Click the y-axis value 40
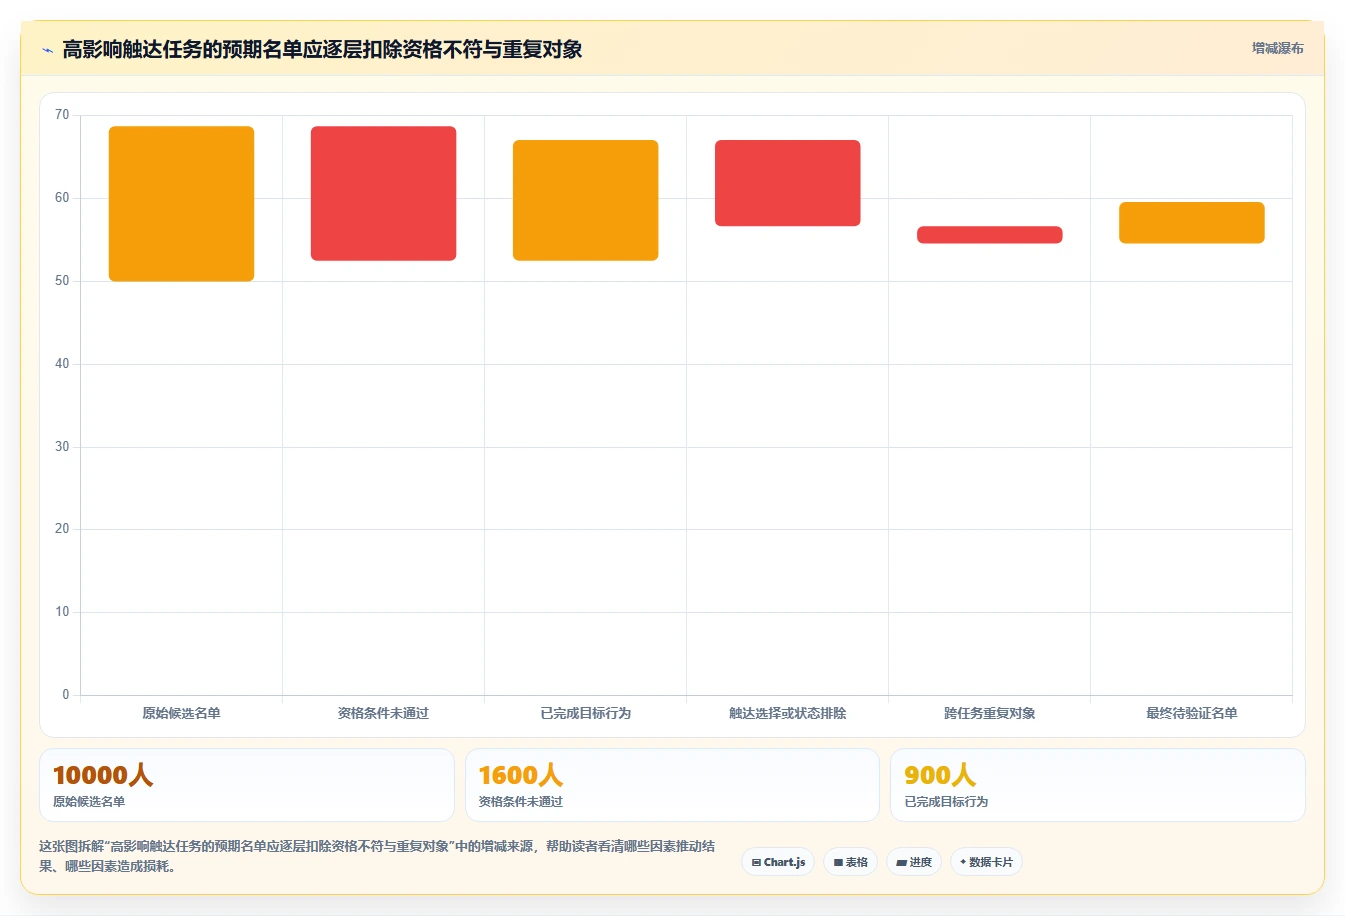This screenshot has height=916, width=1345. pos(62,364)
